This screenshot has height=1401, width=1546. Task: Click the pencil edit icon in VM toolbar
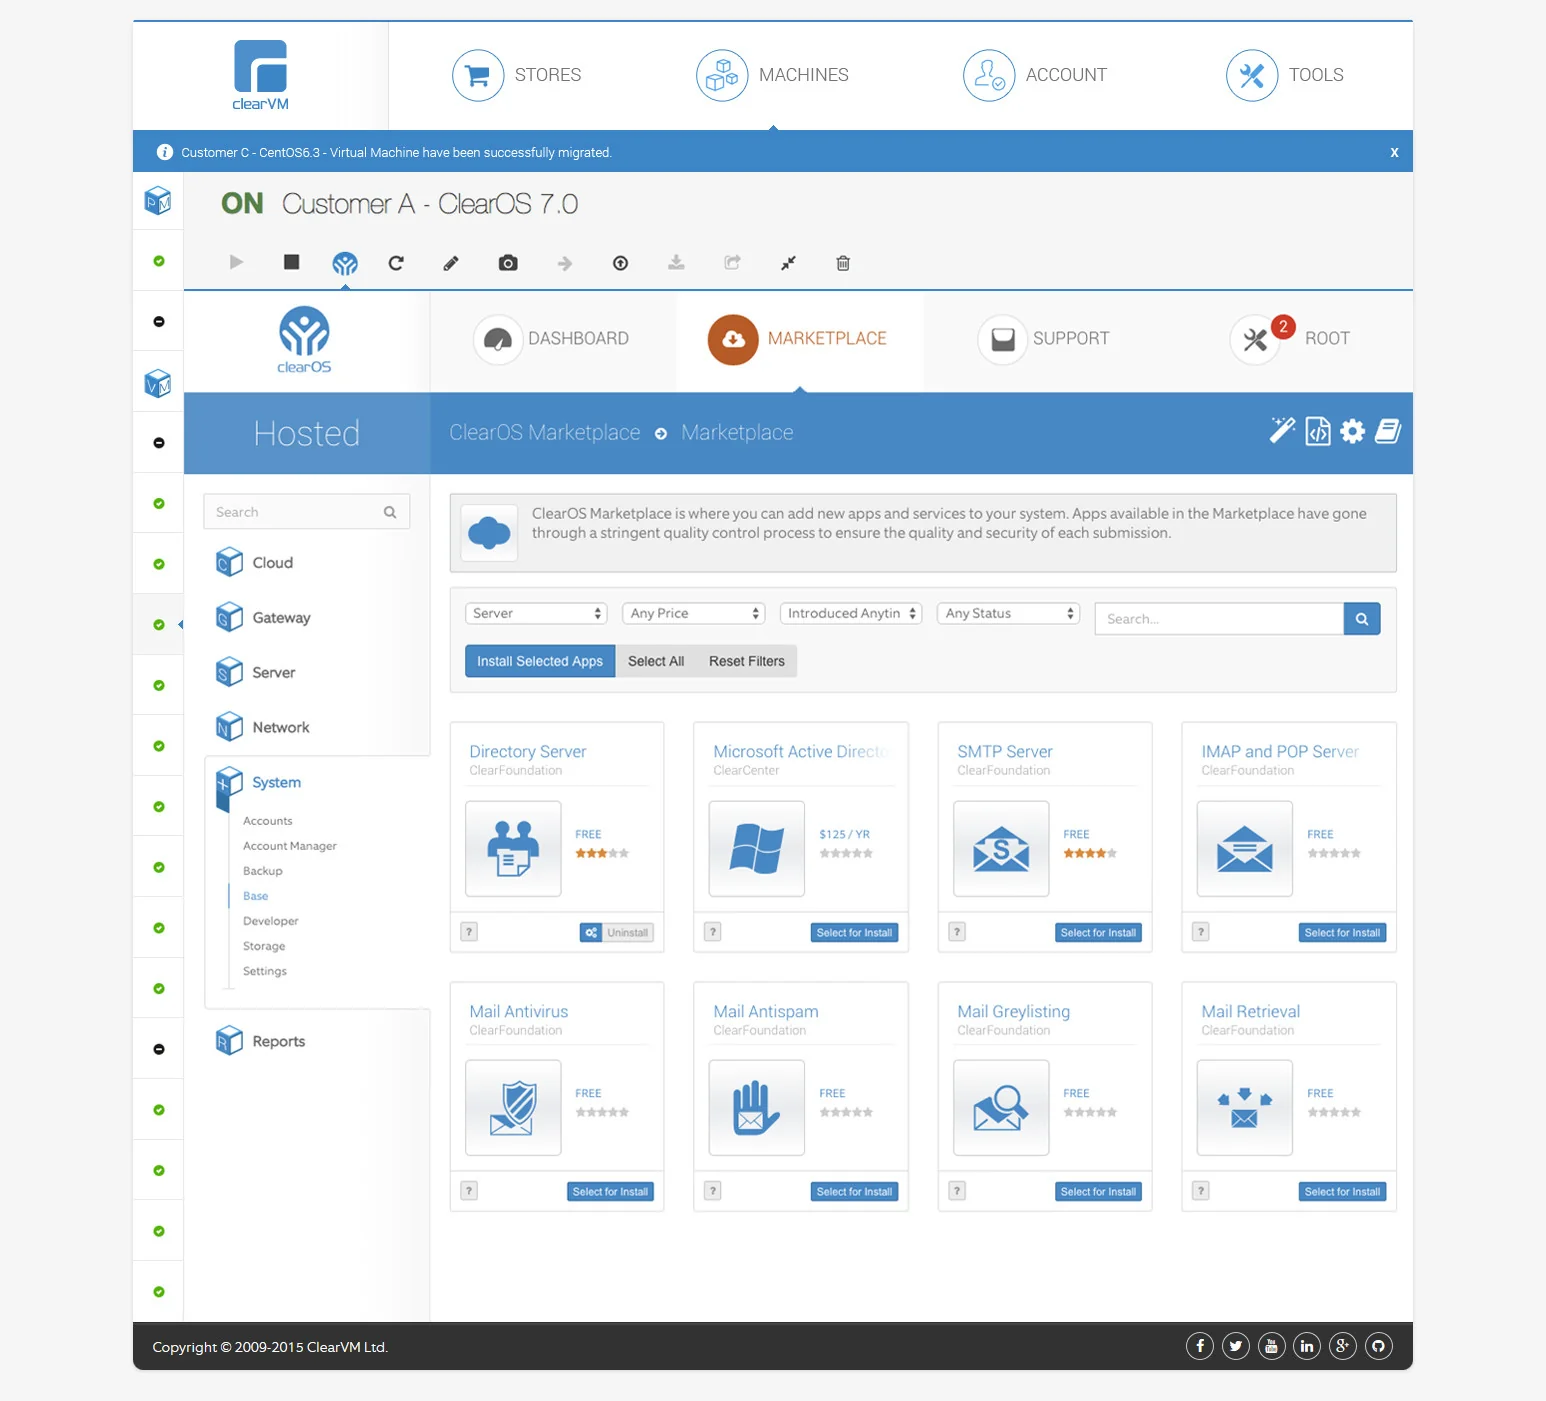coord(451,263)
